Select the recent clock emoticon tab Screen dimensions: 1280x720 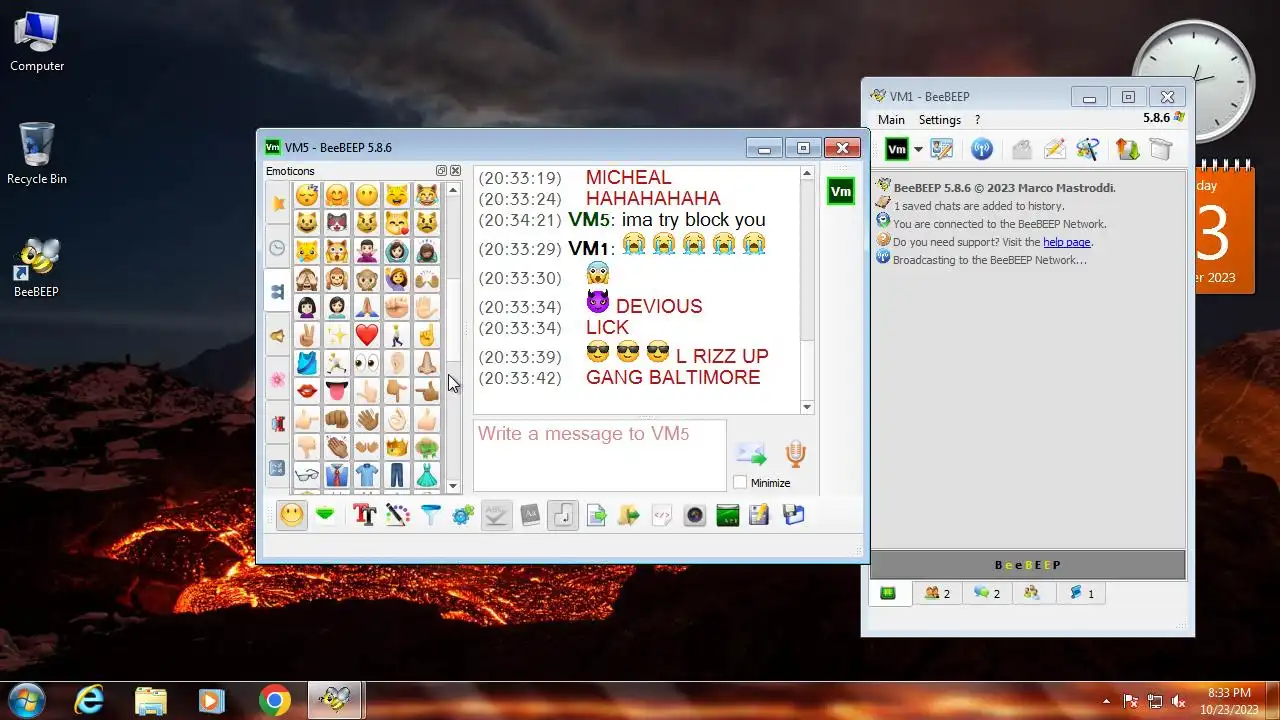coord(278,248)
